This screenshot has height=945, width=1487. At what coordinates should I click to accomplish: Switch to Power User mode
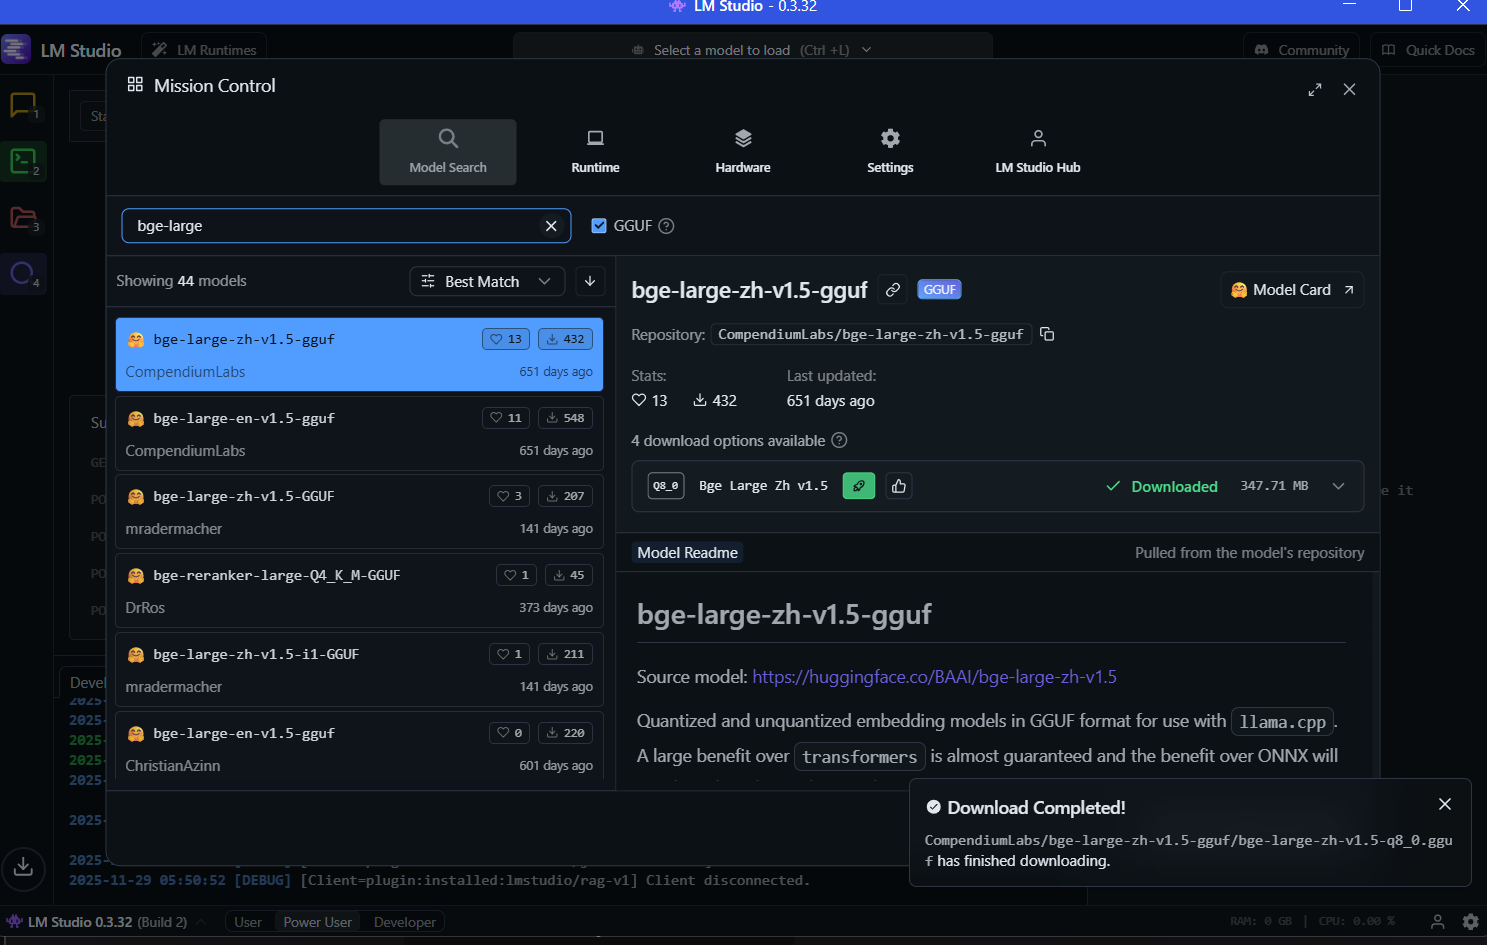[317, 922]
